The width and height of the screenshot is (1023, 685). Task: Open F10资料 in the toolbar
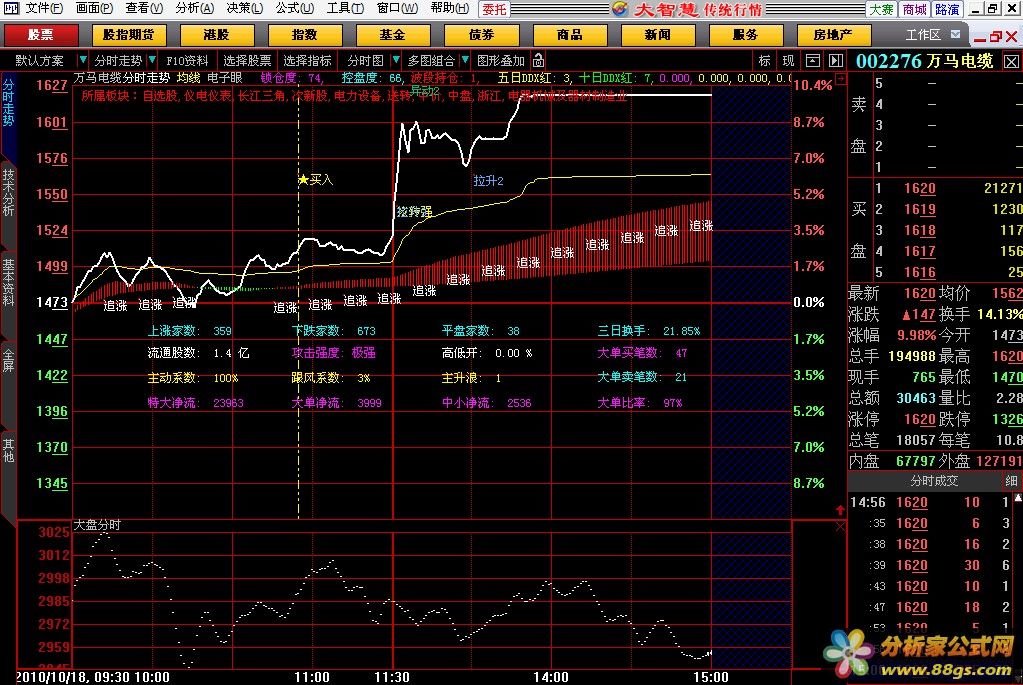tap(187, 61)
